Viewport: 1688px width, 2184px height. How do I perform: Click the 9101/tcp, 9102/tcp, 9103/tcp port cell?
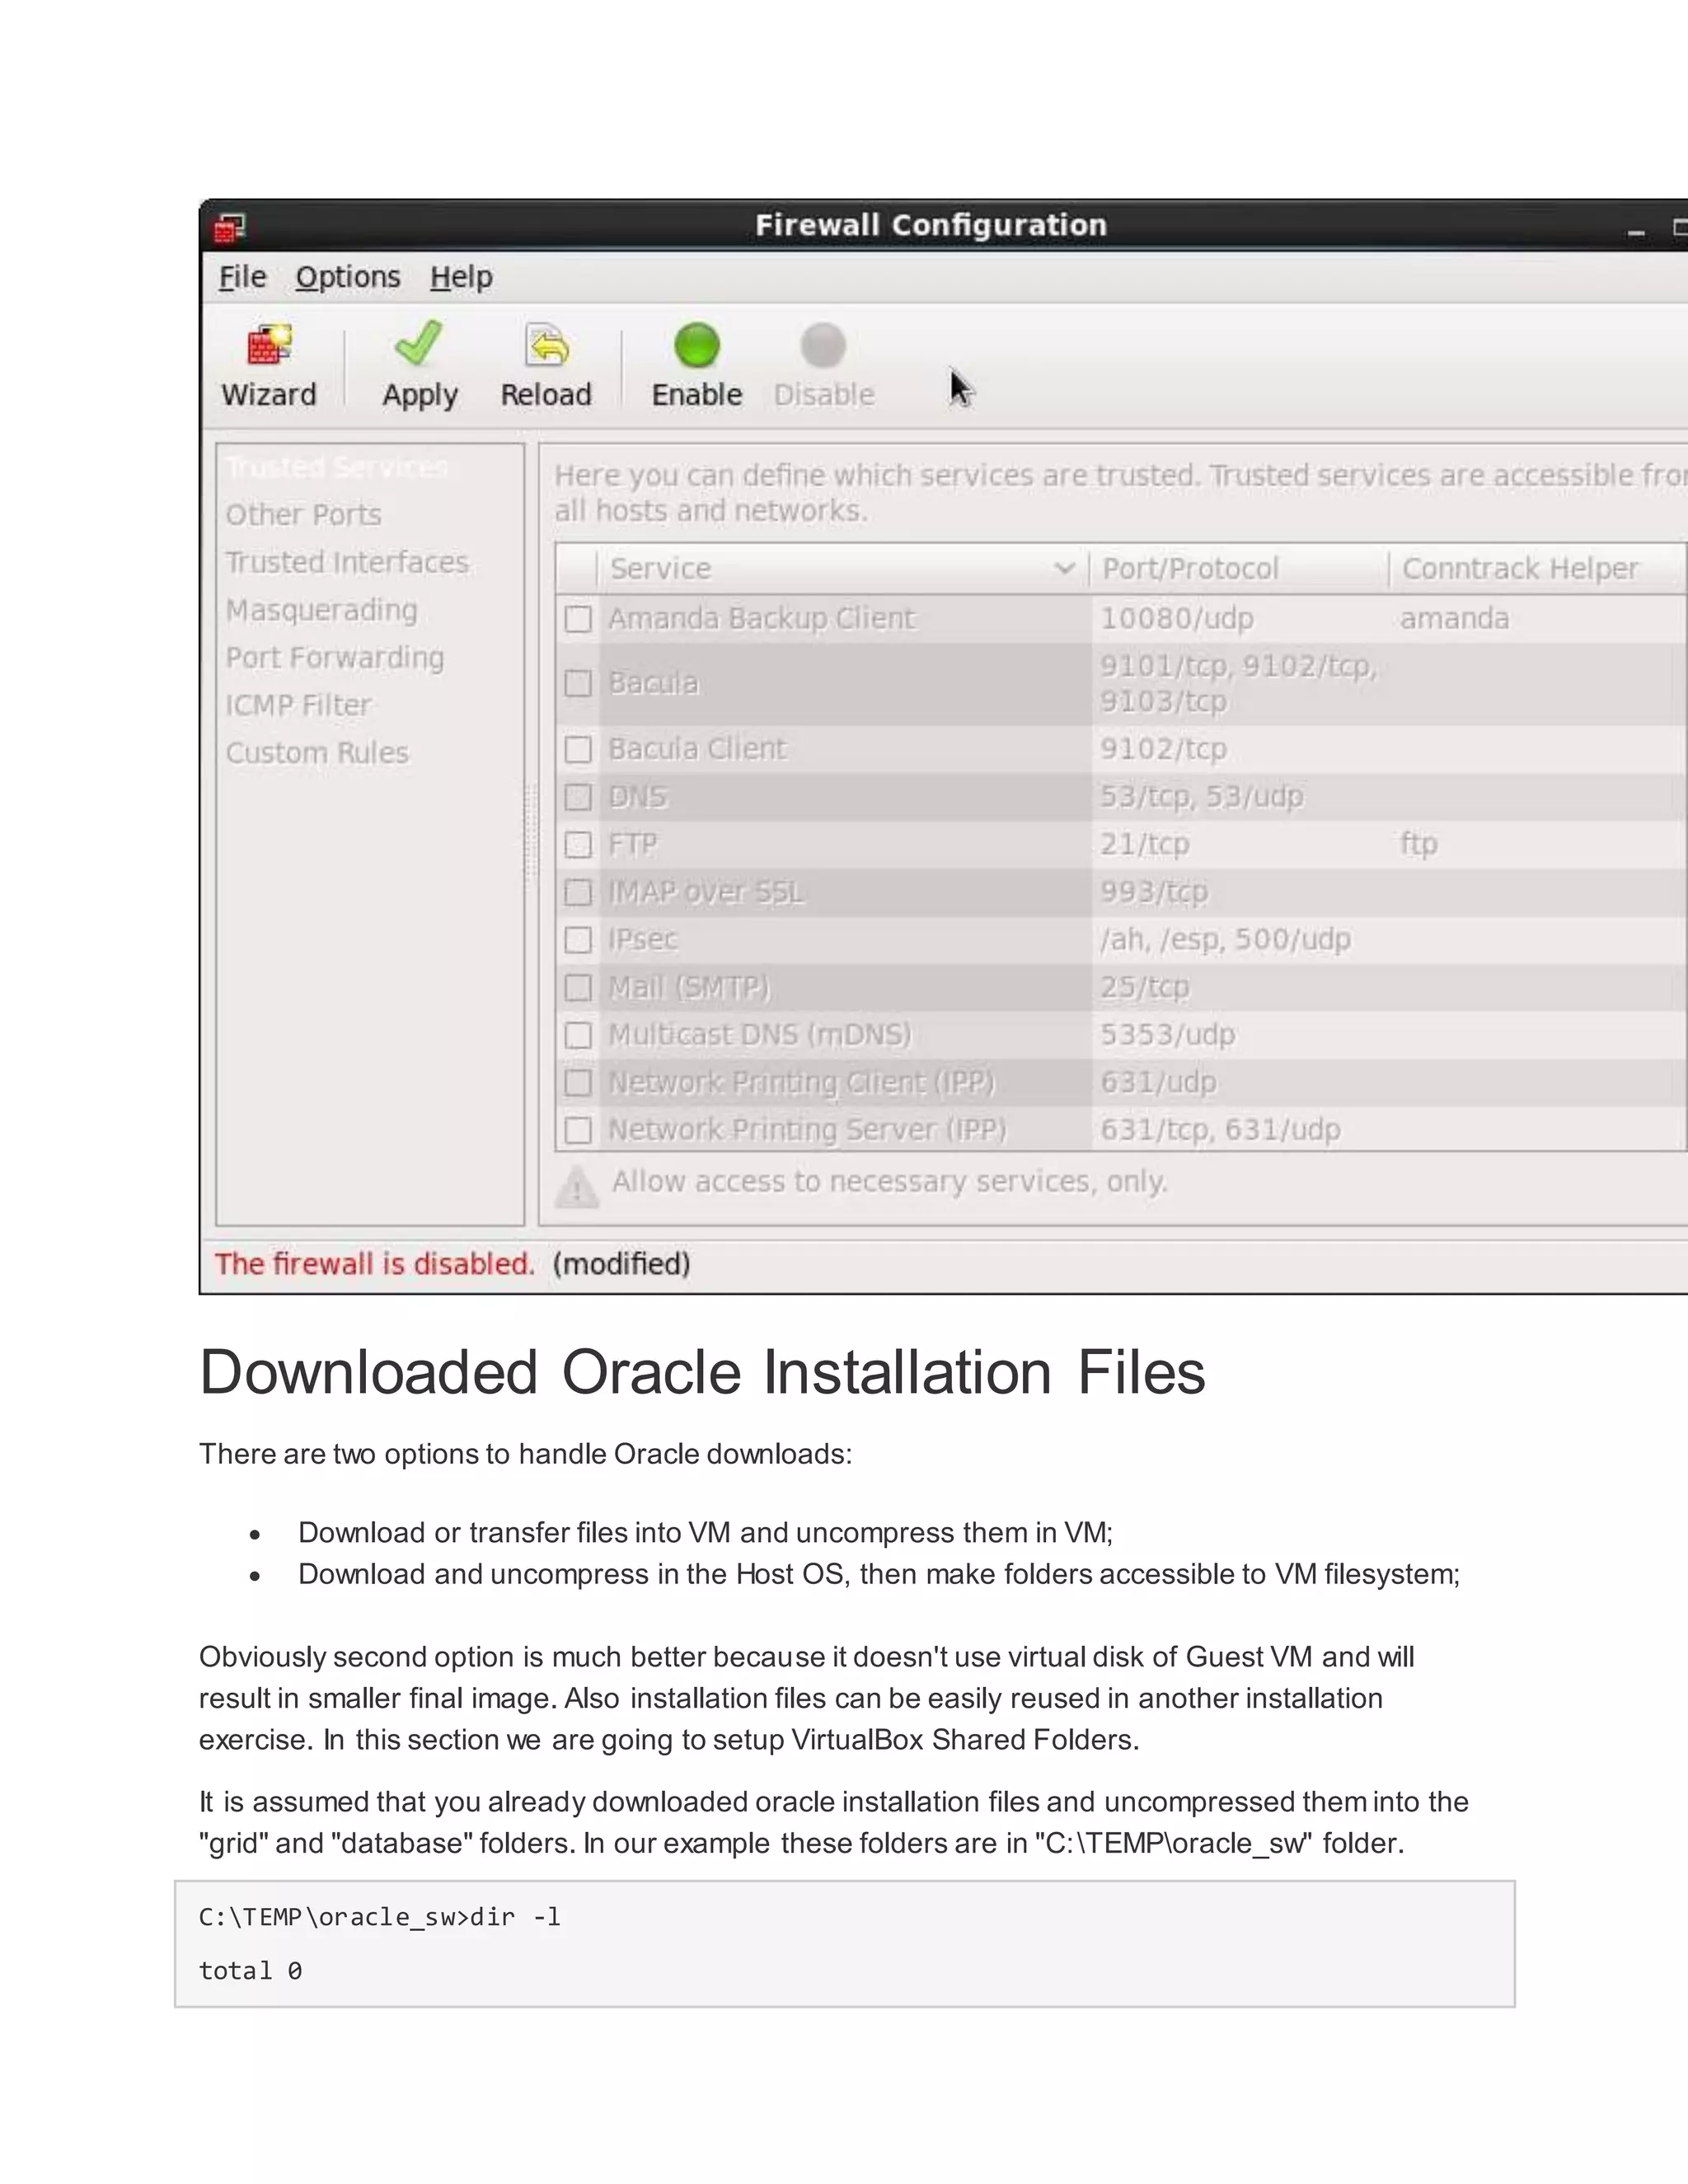[1239, 683]
